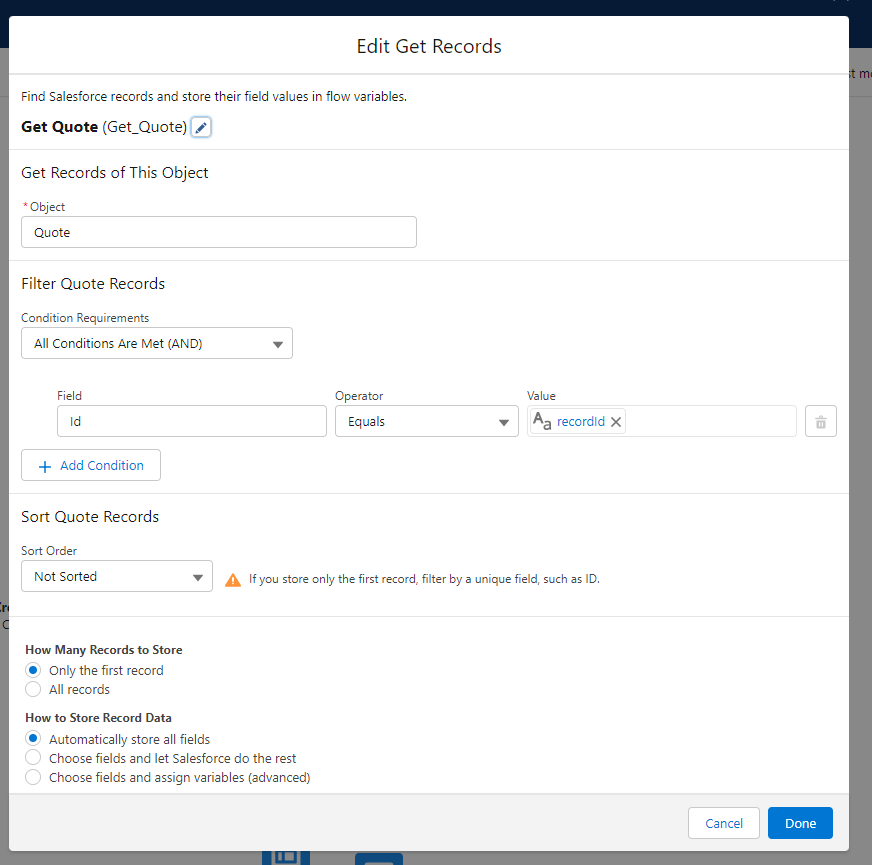The image size is (872, 865).
Task: Click into the Object Quote field
Action: 218,233
